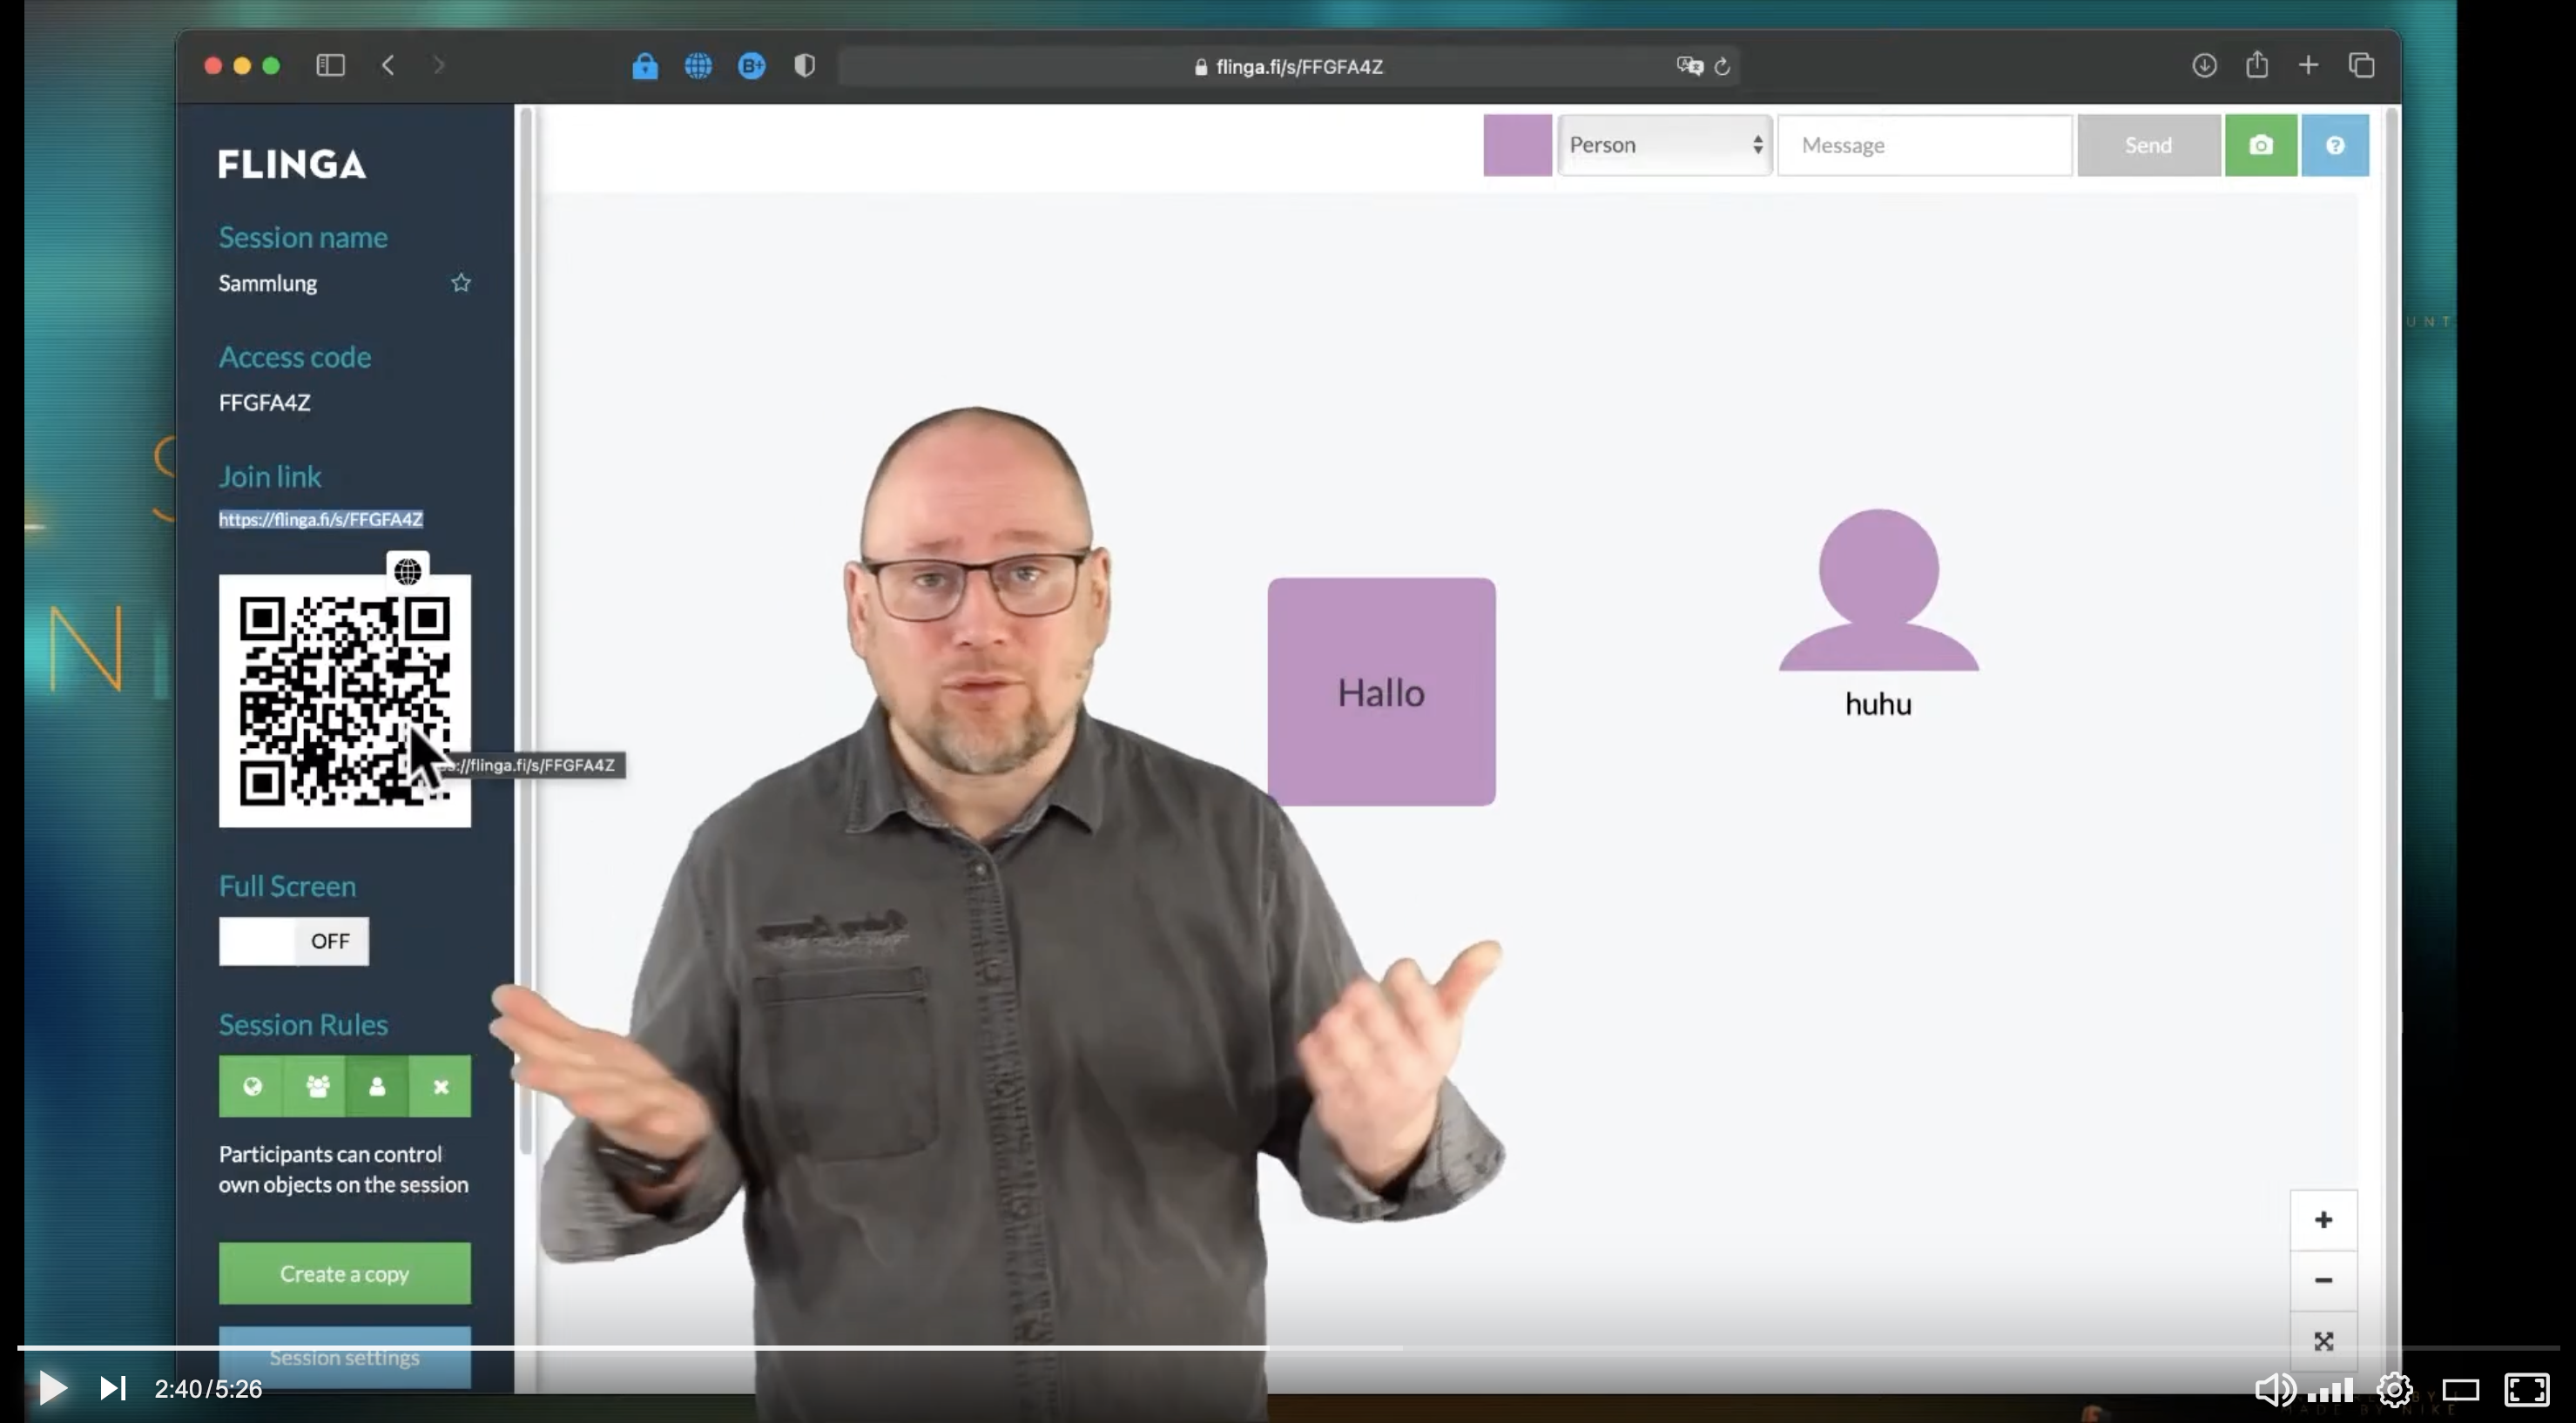The height and width of the screenshot is (1423, 2576).
Task: Click the green camera snapshot button
Action: click(x=2260, y=145)
